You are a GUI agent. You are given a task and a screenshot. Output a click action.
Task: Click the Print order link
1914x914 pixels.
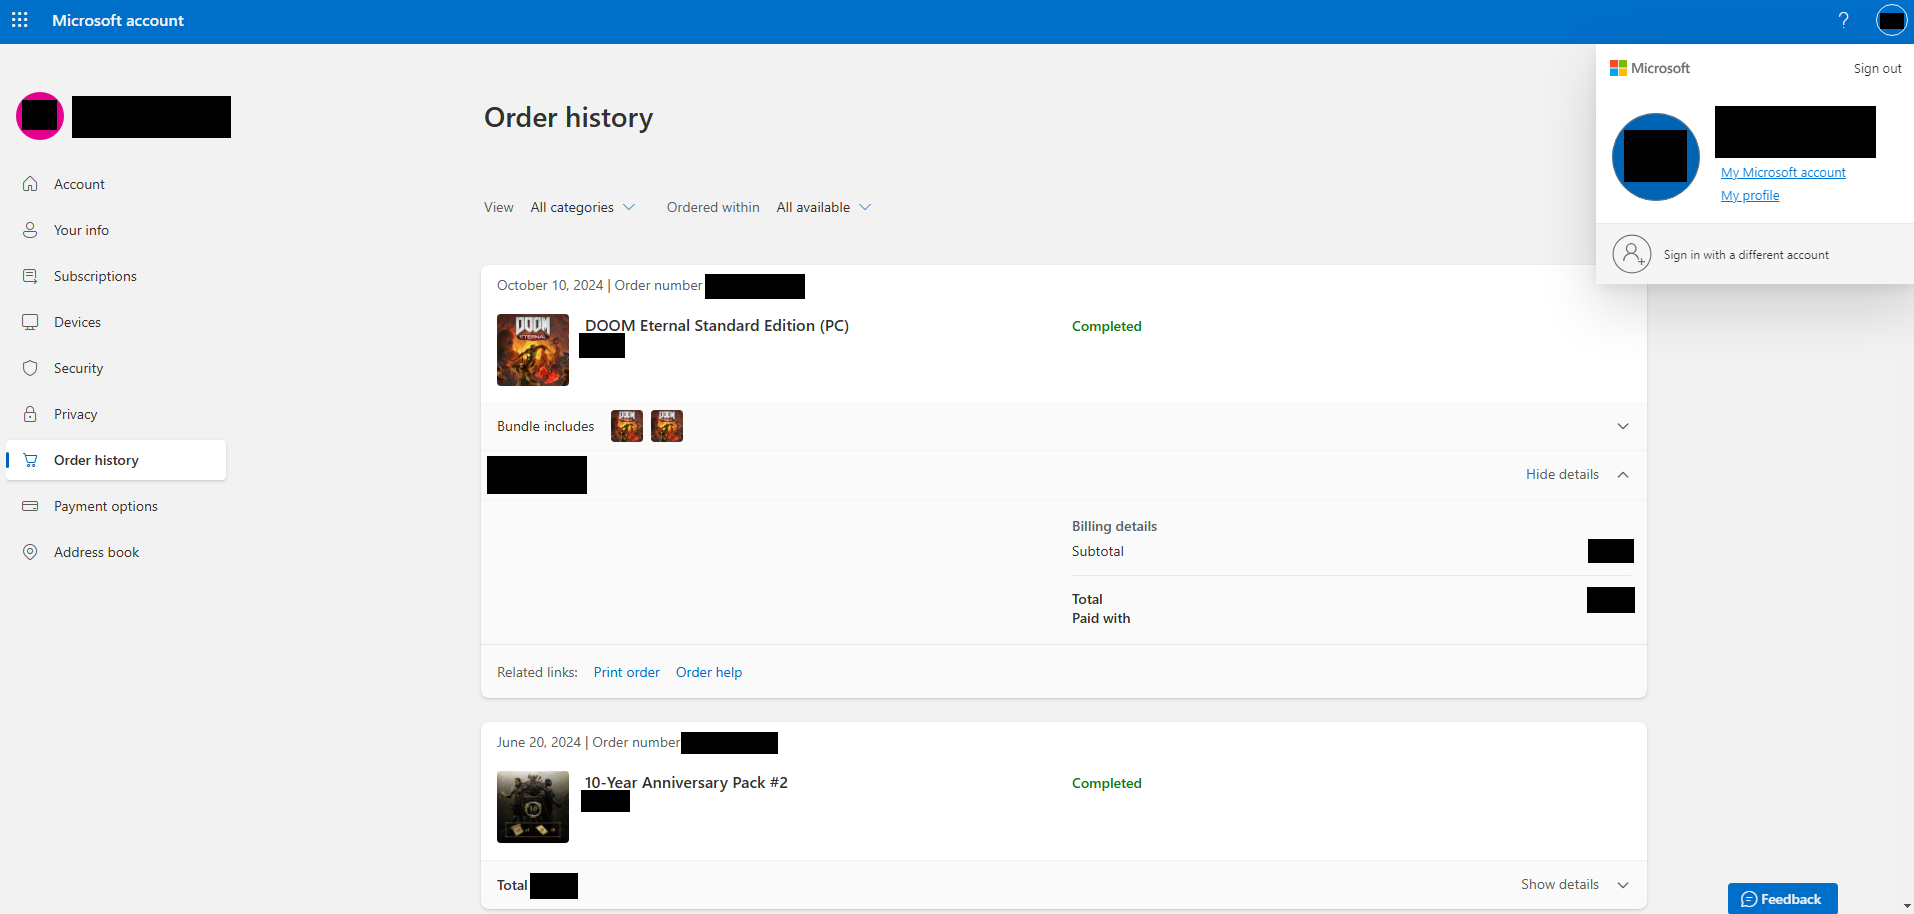click(627, 672)
